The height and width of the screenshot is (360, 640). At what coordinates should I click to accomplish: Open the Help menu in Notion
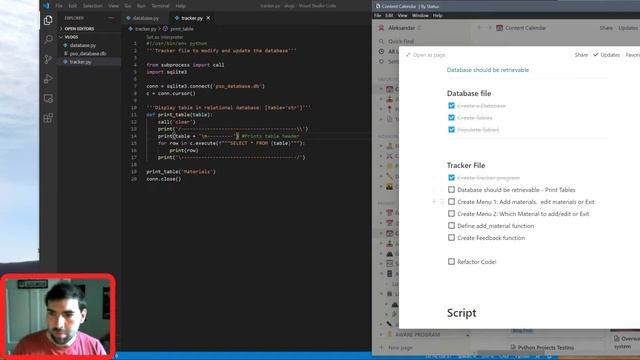[438, 16]
